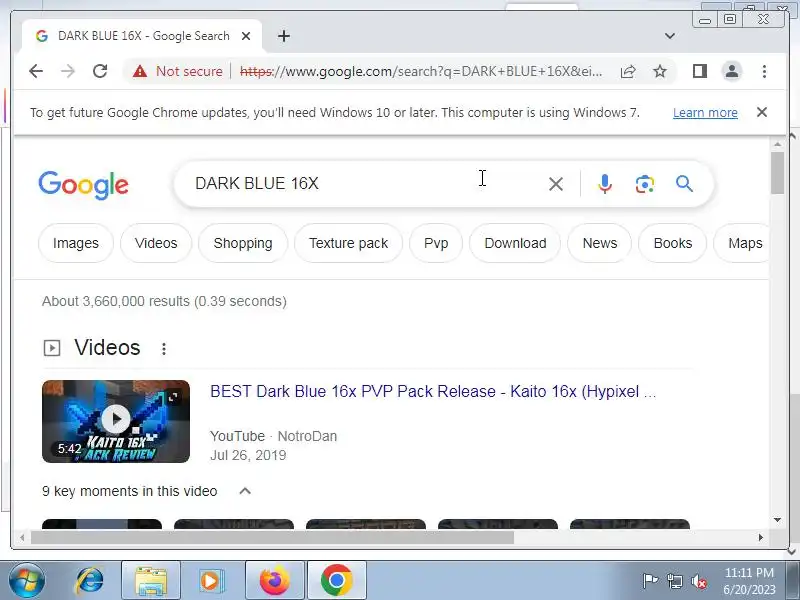The width and height of the screenshot is (800, 600).
Task: Click the Not secure warning icon
Action: point(140,71)
